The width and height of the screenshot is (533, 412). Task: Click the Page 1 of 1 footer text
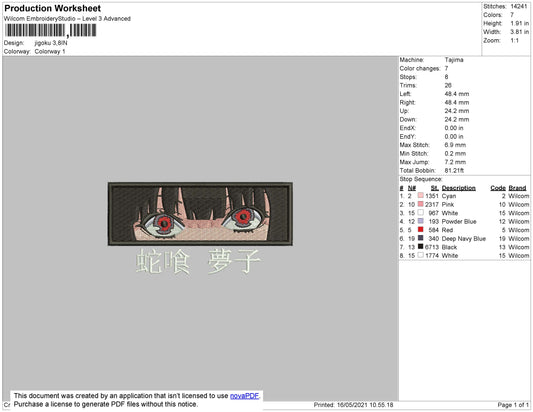click(513, 405)
